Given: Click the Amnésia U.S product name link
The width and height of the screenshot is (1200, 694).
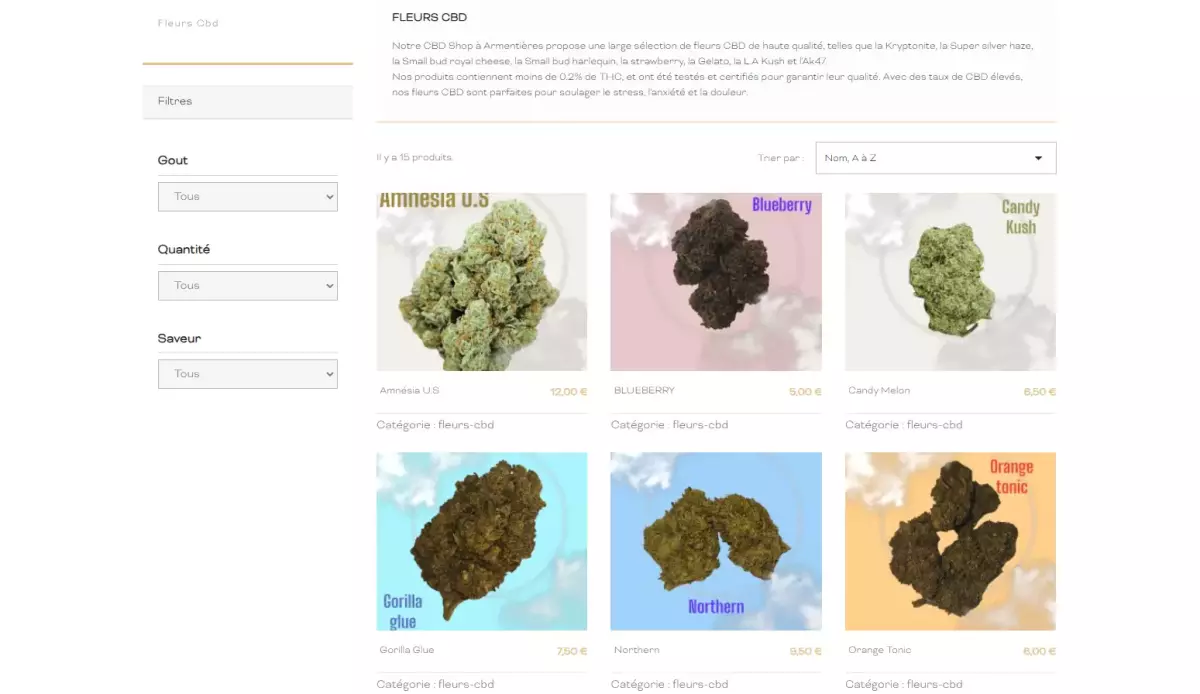Looking at the screenshot, I should 409,390.
